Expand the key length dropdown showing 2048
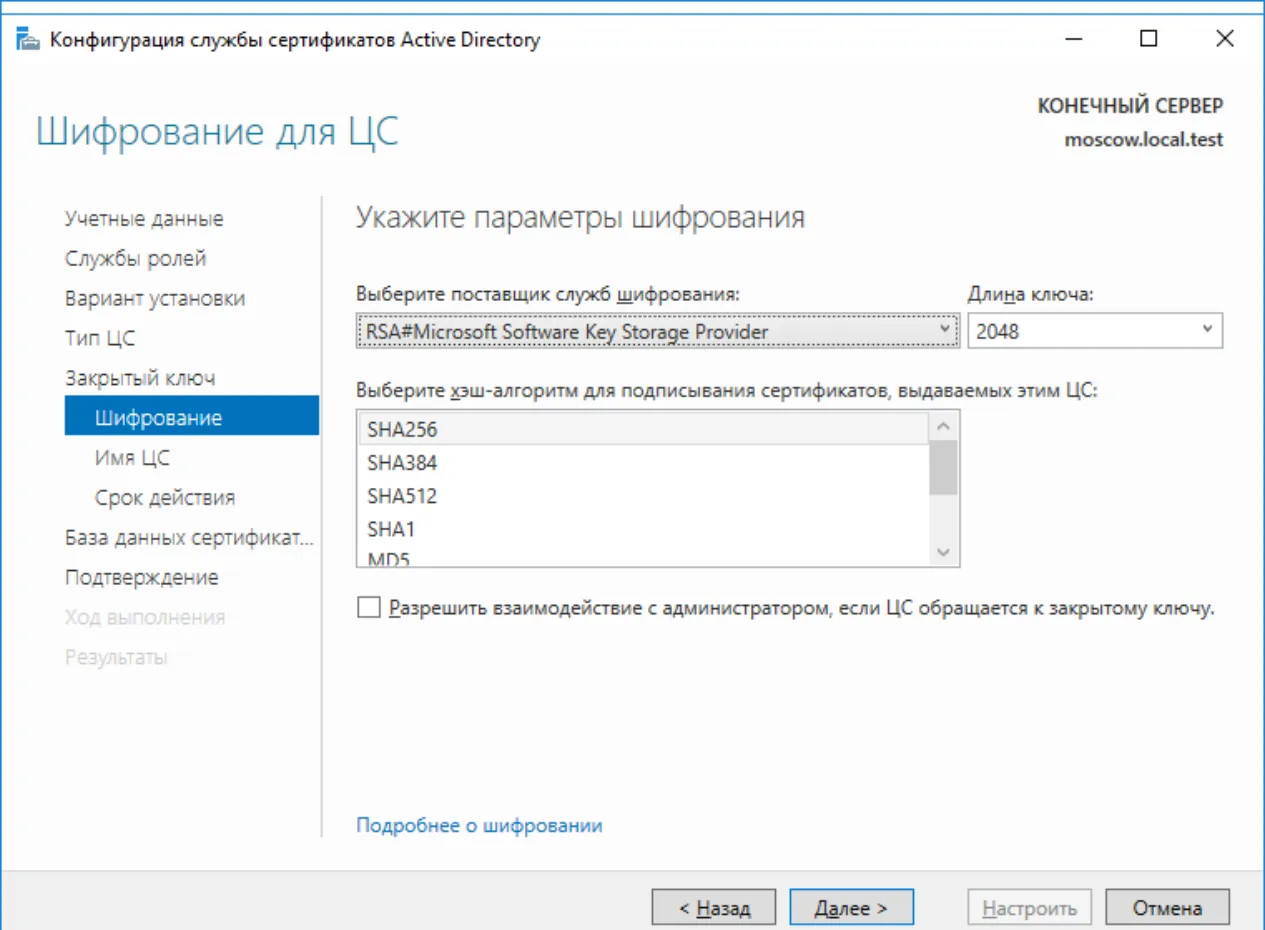Viewport: 1265px width, 930px height. pyautogui.click(x=1095, y=331)
